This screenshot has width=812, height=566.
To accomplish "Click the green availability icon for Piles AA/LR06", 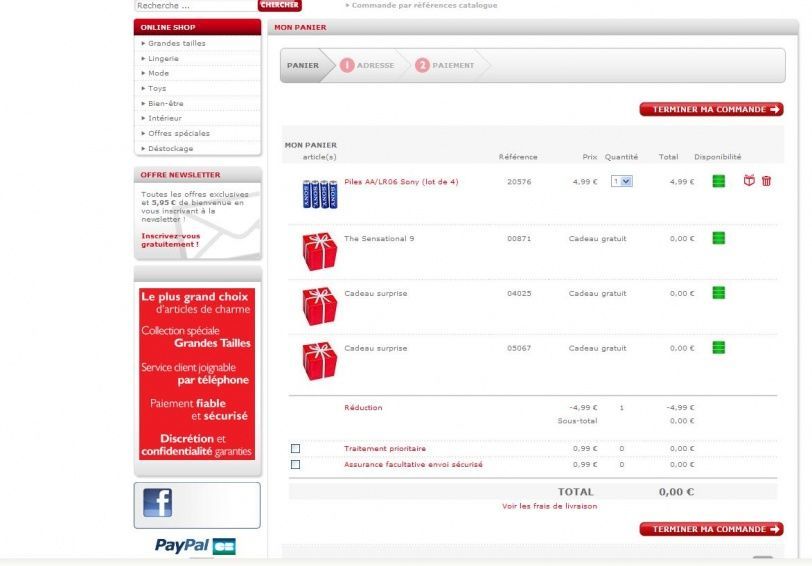I will [718, 181].
